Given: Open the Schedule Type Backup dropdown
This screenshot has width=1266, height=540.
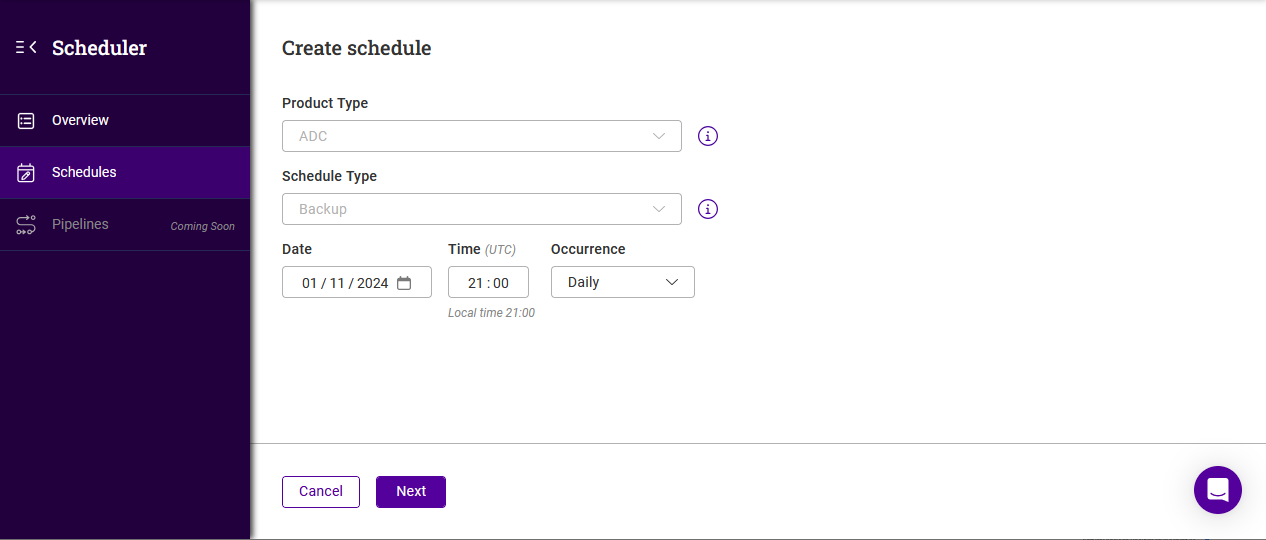Looking at the screenshot, I should point(482,209).
